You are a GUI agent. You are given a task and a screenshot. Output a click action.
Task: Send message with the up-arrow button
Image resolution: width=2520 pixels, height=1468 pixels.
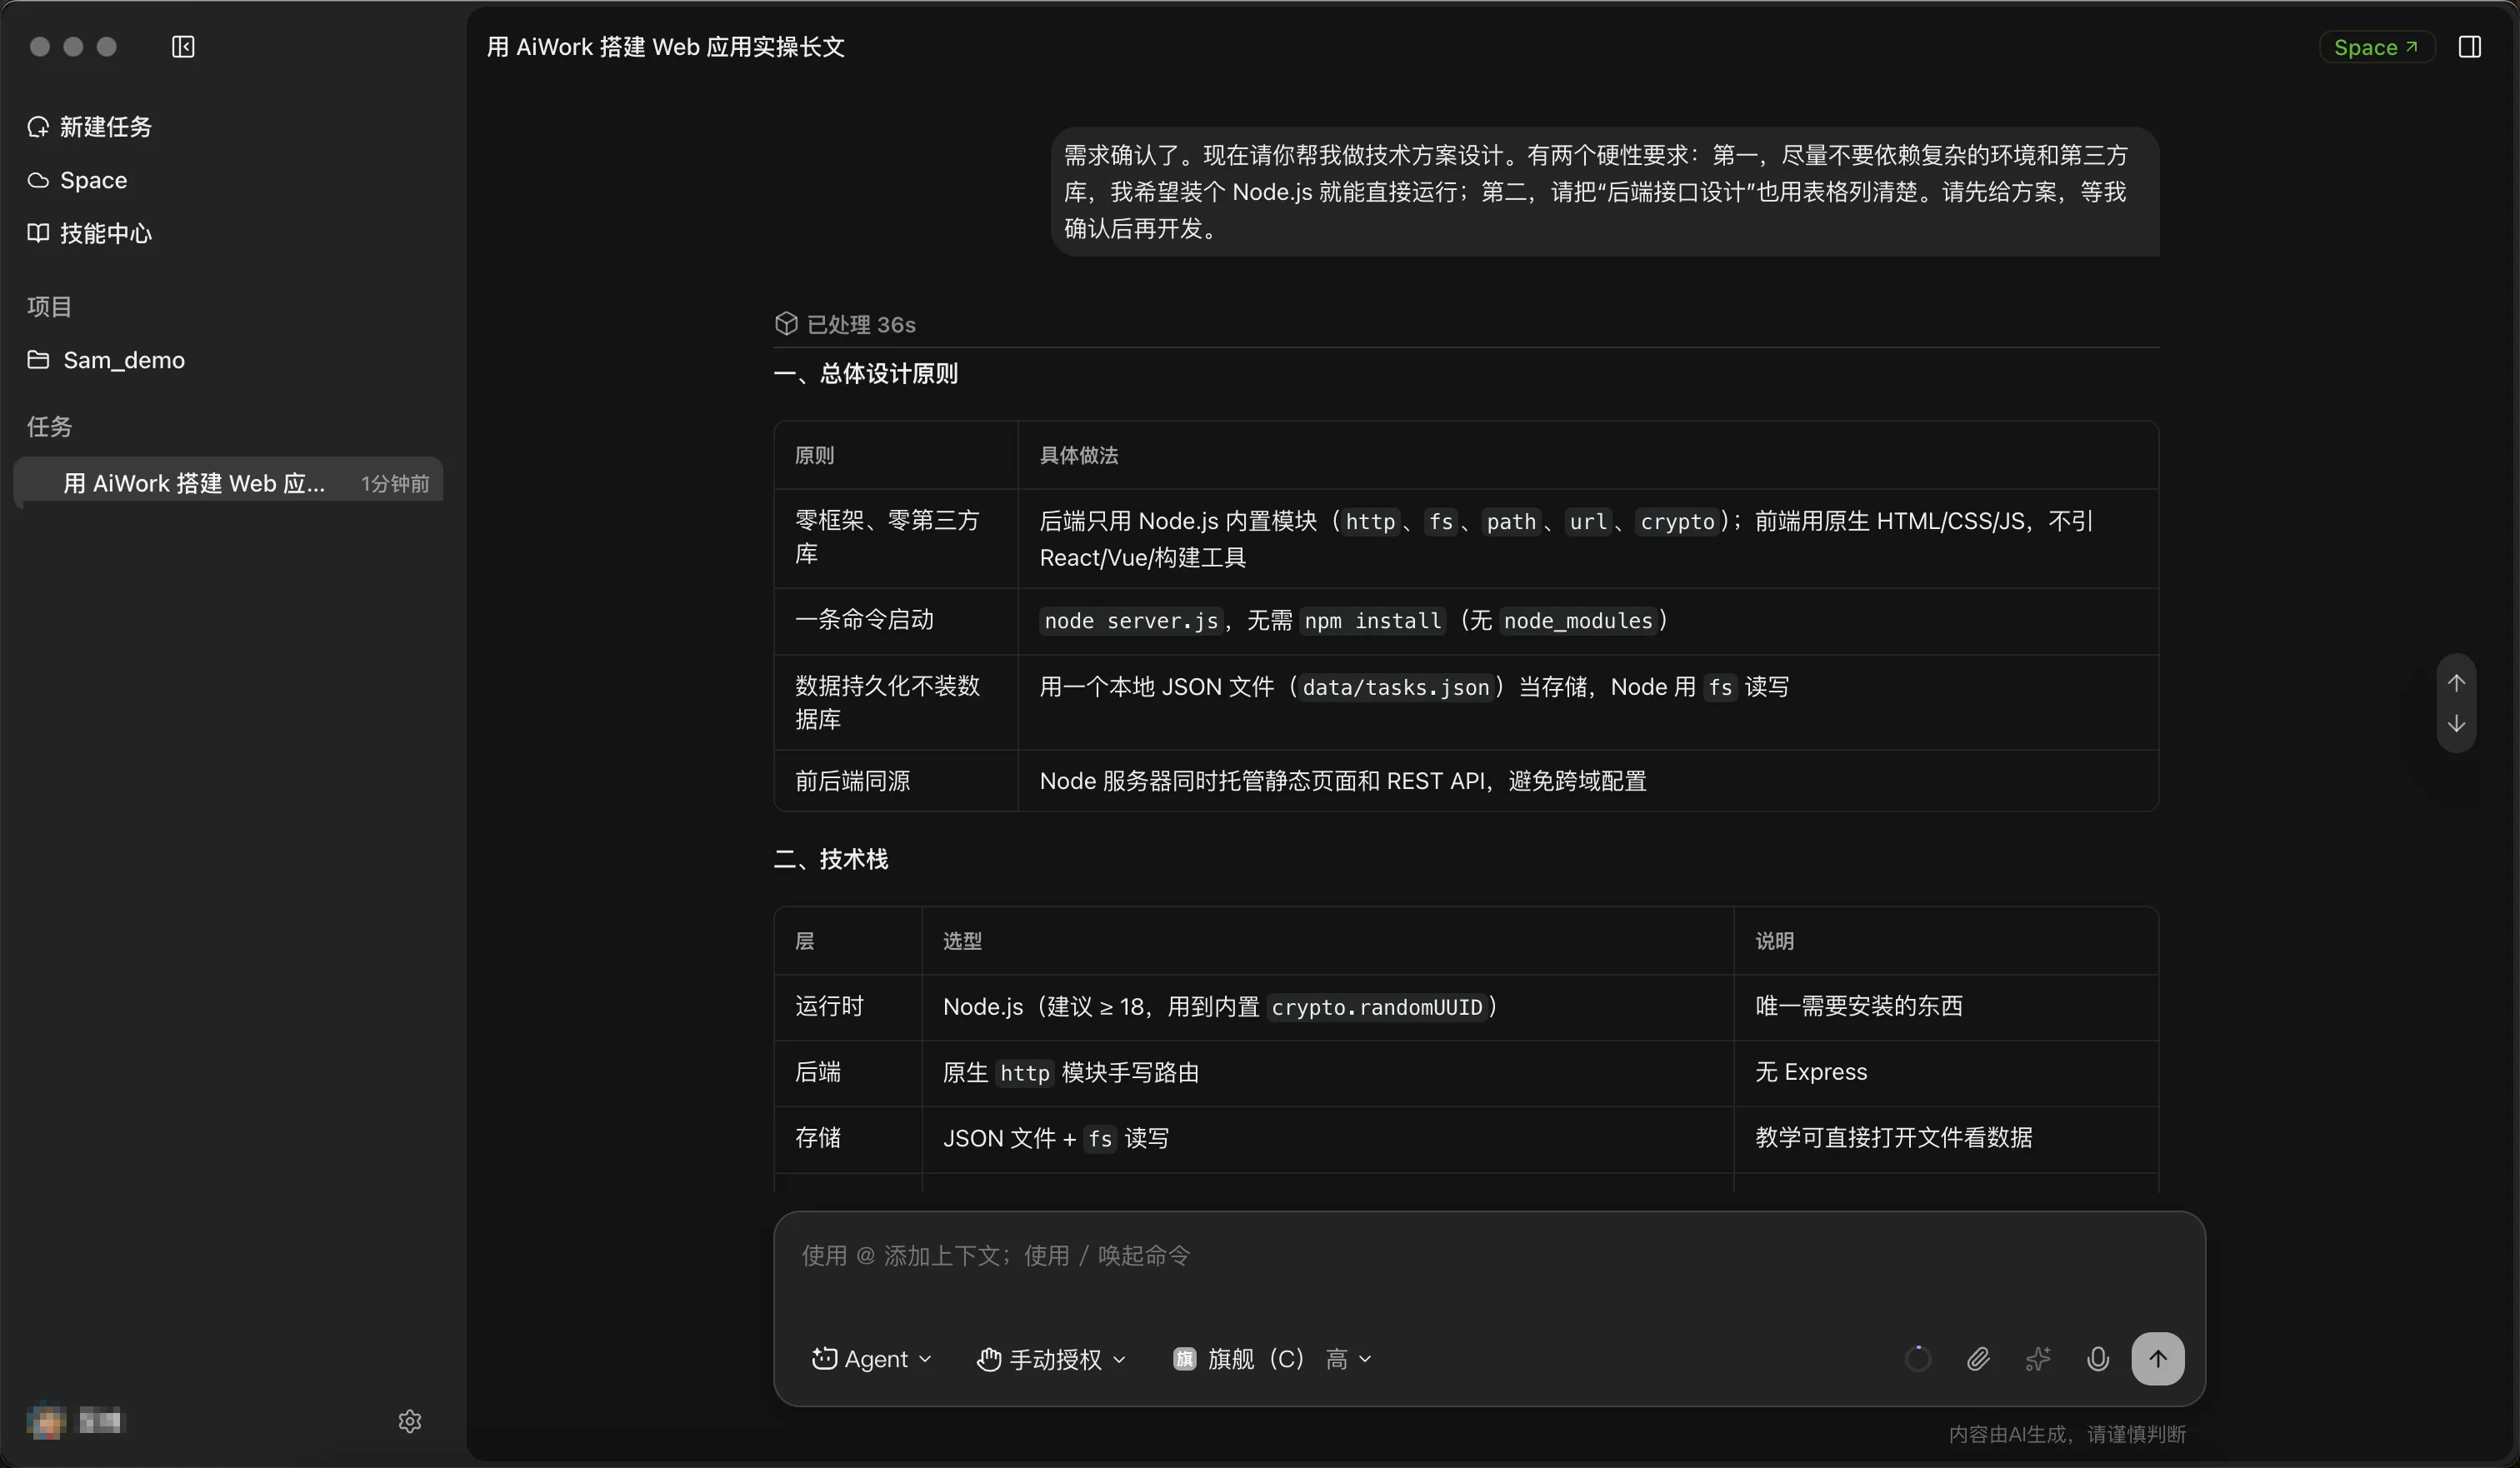click(x=2157, y=1359)
